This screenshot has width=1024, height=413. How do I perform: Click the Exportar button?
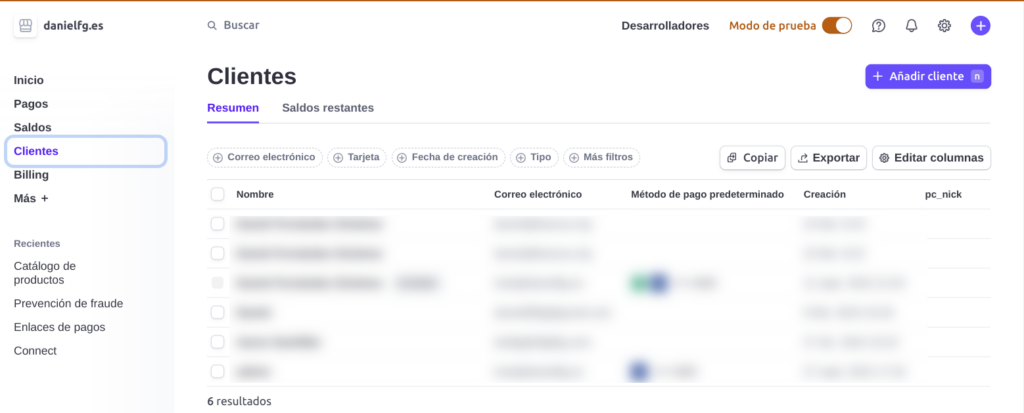click(828, 158)
